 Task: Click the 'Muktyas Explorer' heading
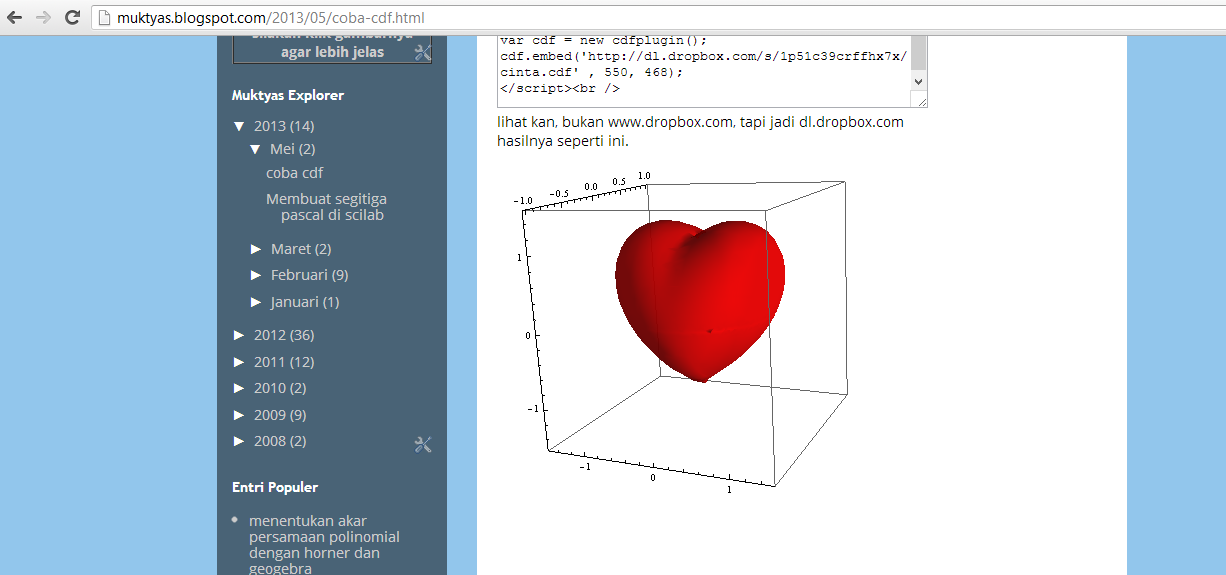[x=288, y=96]
